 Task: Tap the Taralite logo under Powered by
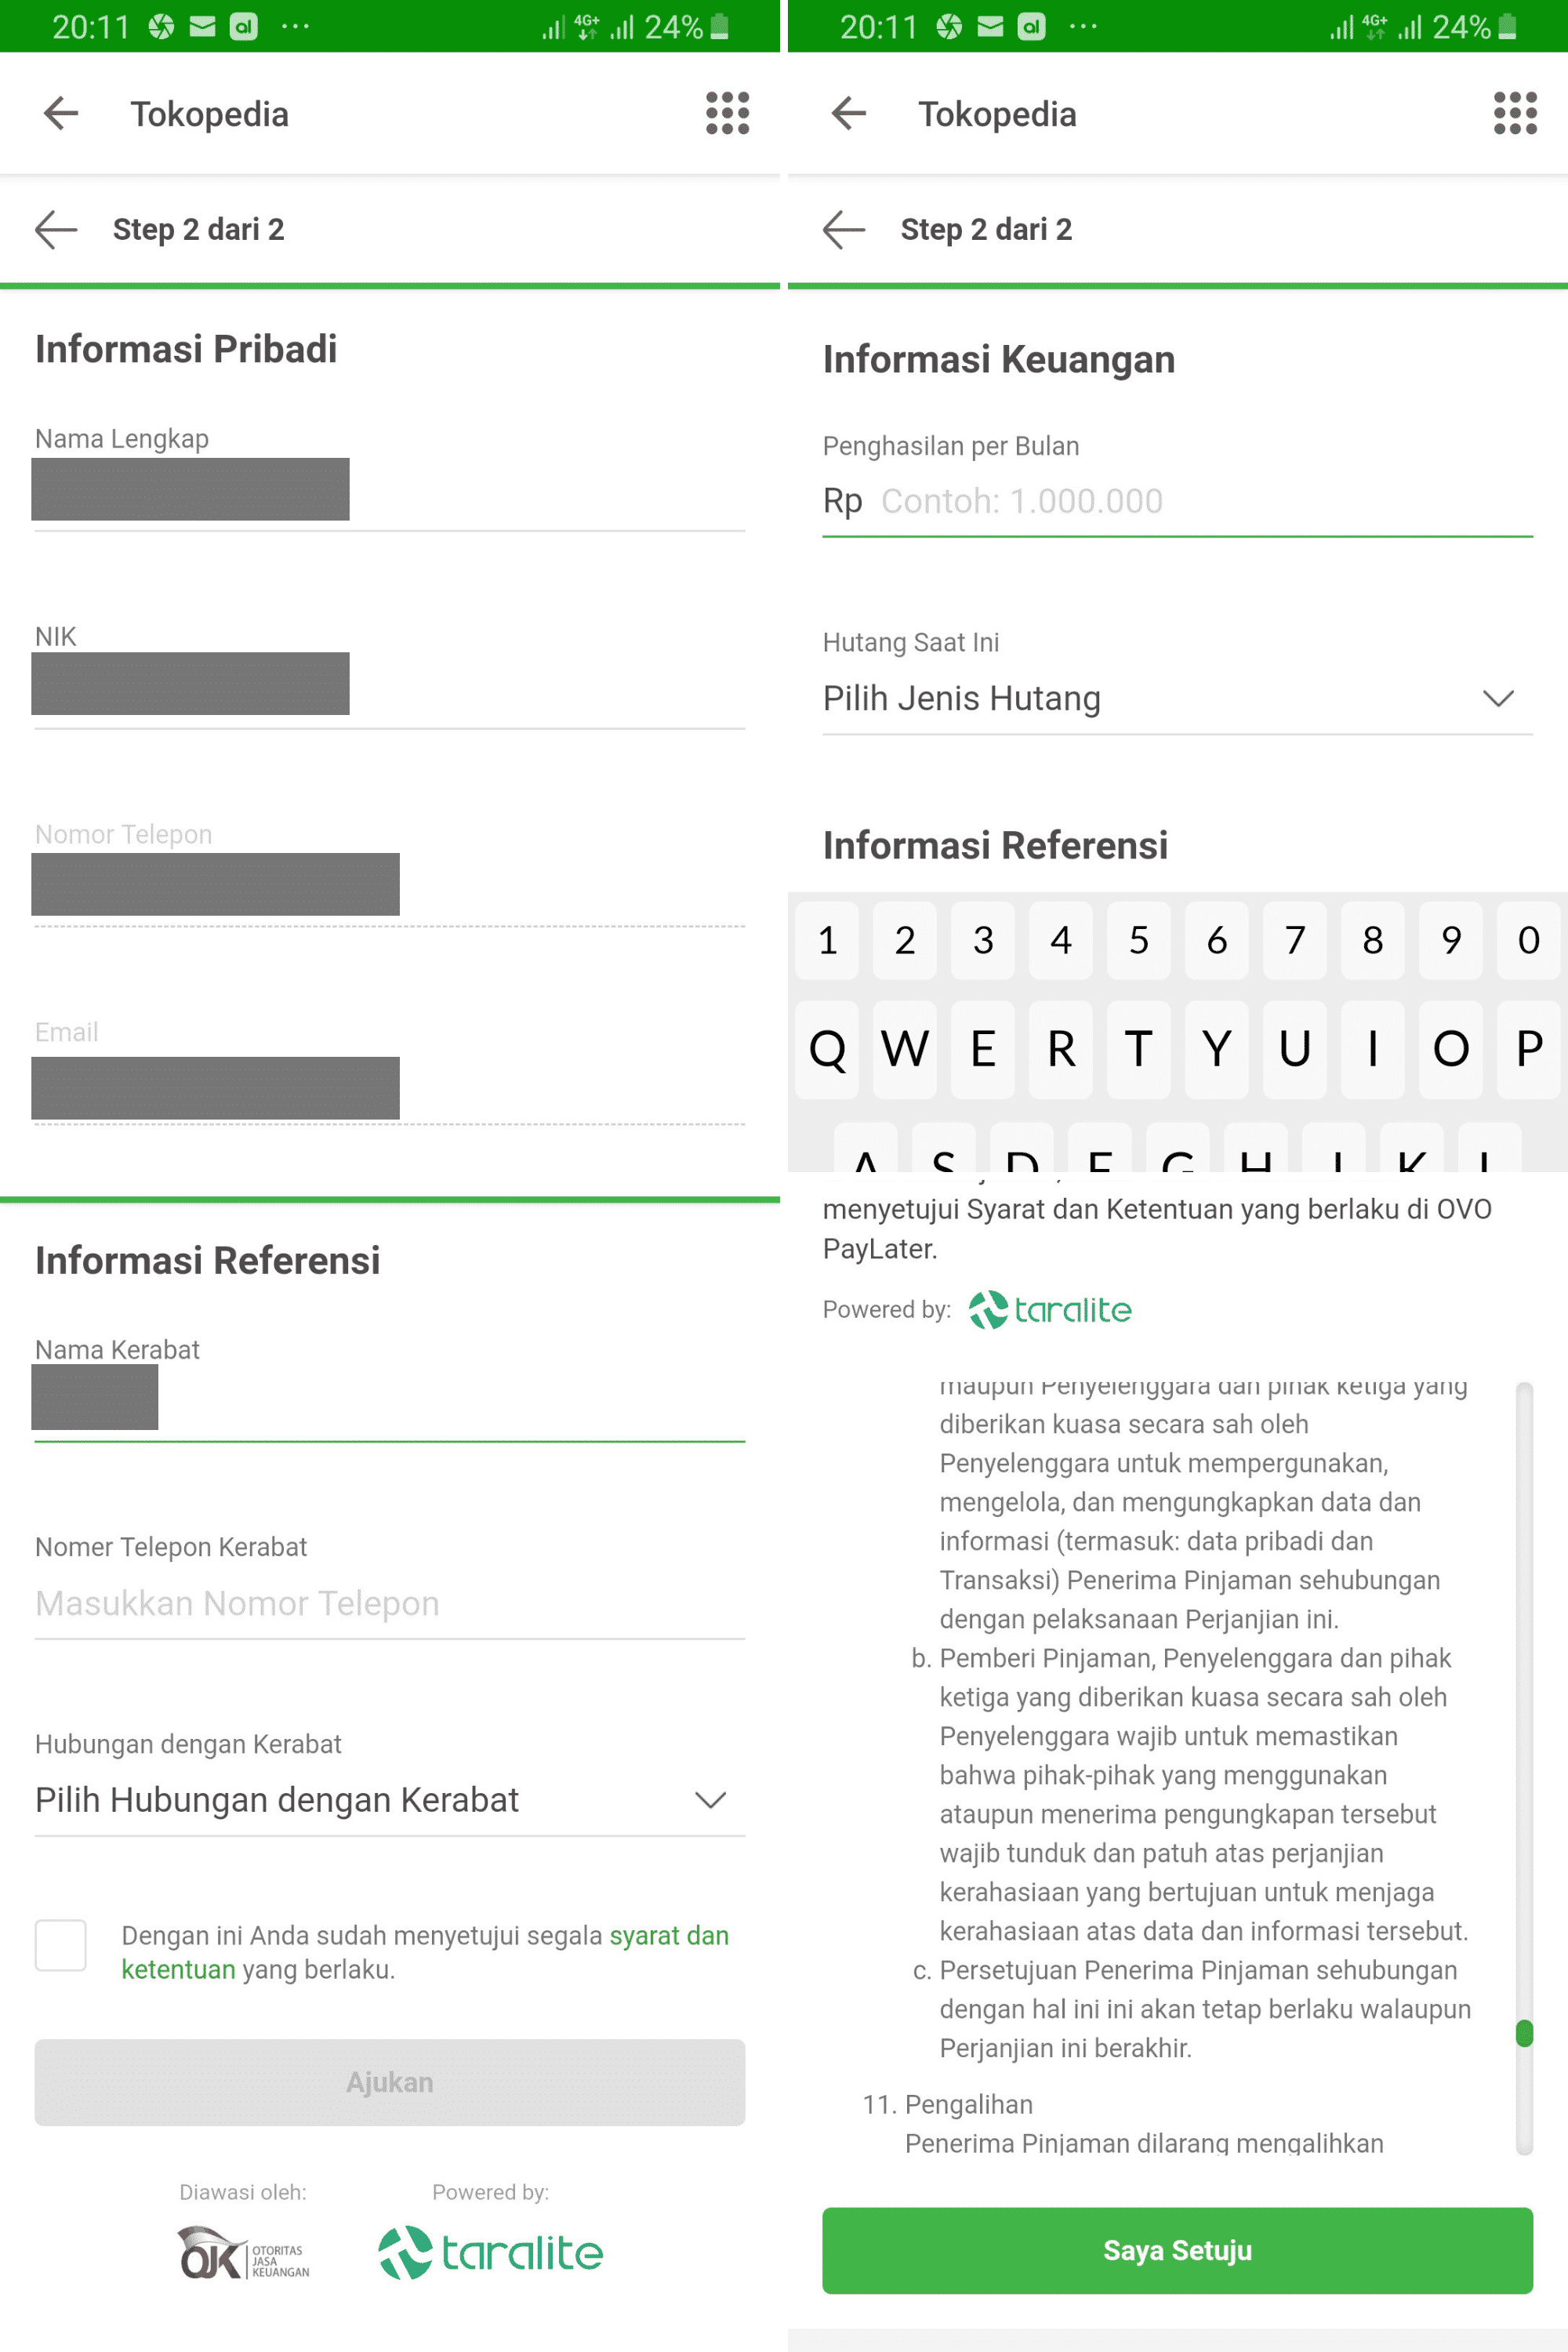click(x=491, y=2253)
